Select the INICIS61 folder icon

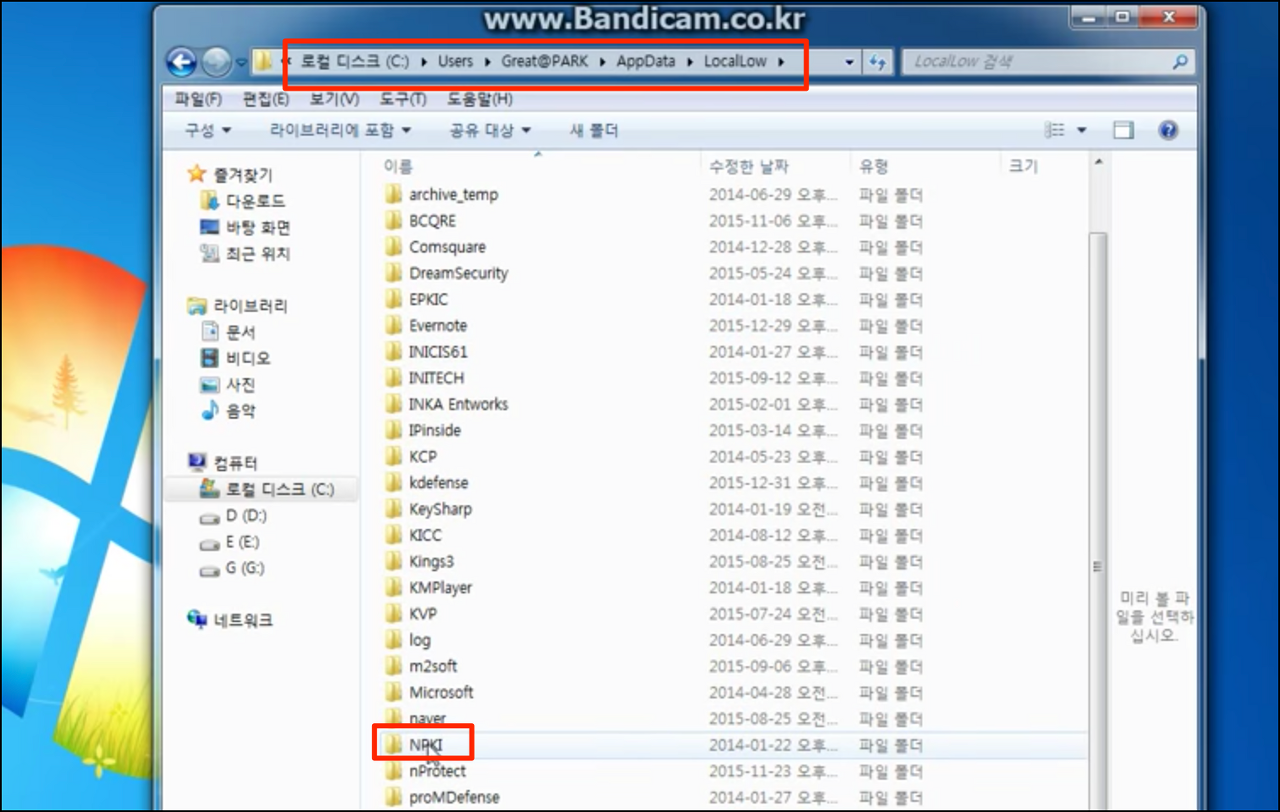[393, 351]
